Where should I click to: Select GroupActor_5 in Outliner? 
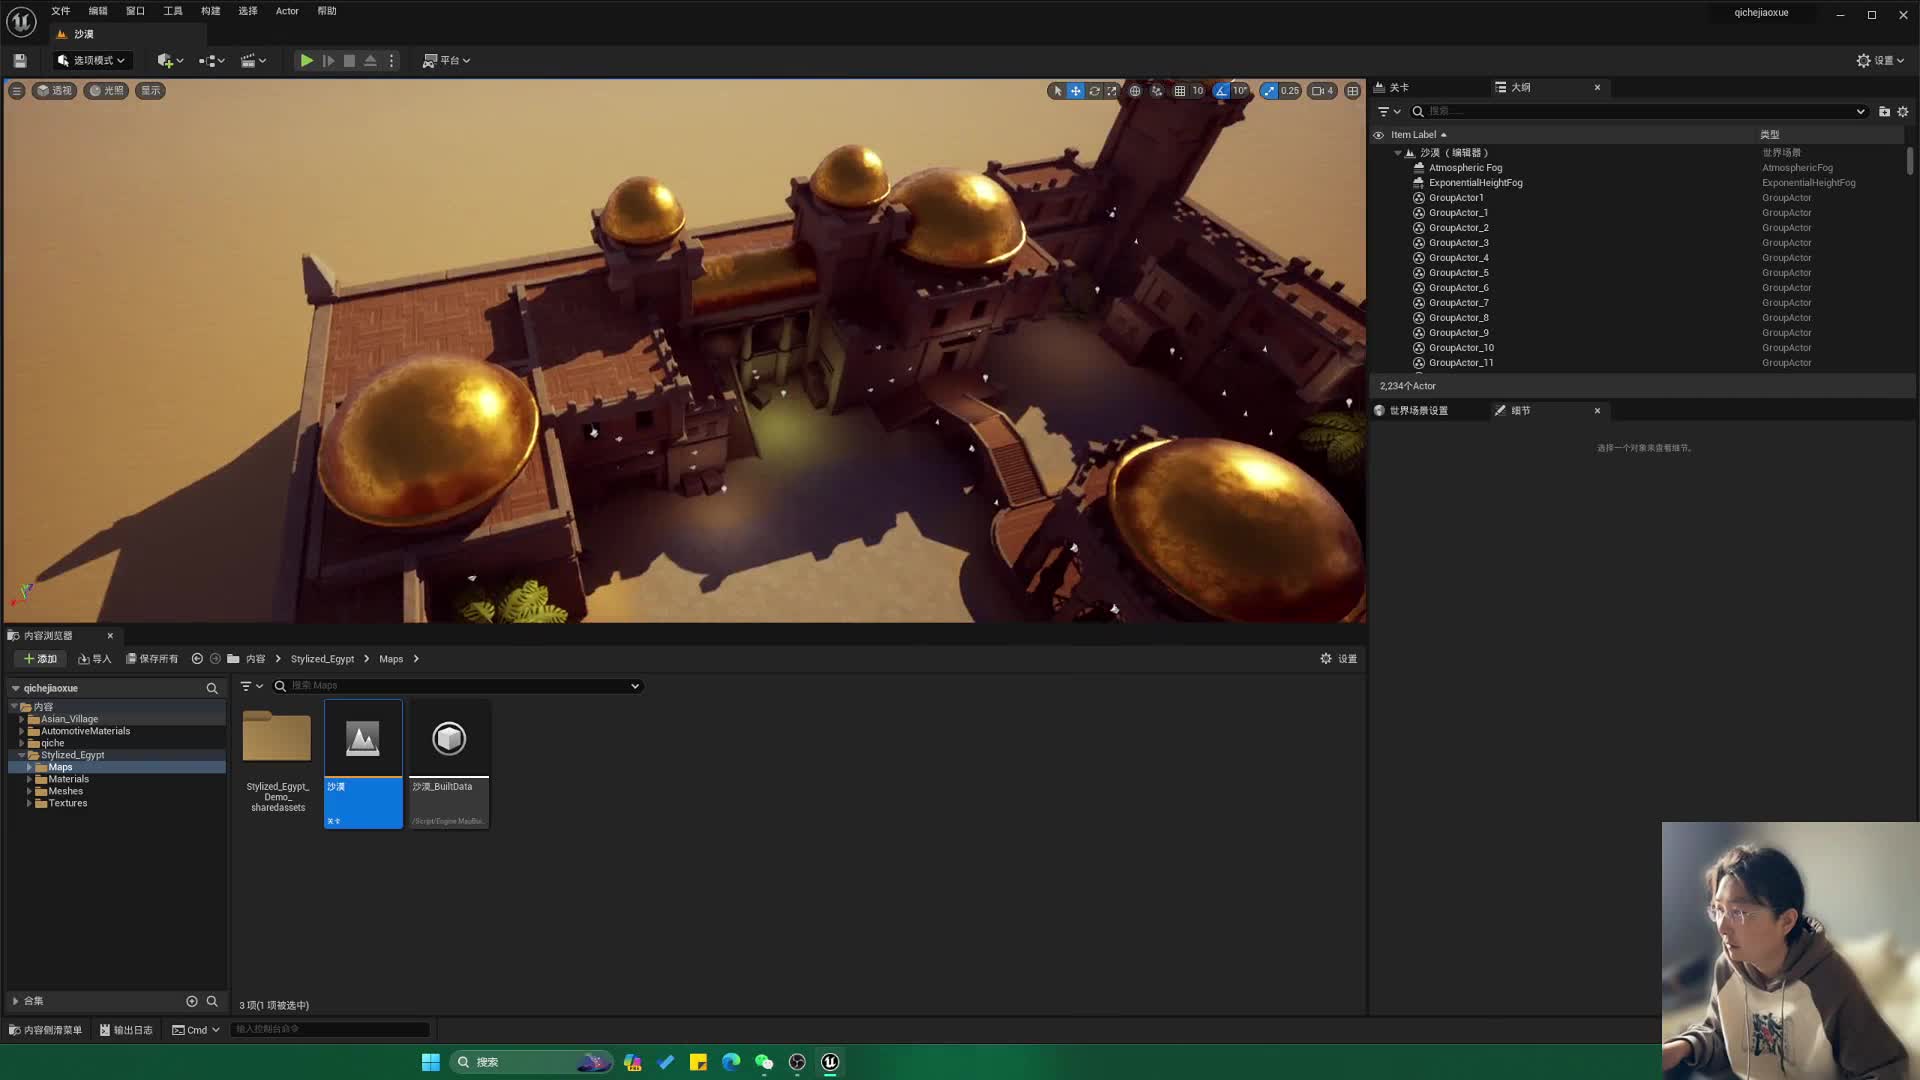coord(1458,273)
